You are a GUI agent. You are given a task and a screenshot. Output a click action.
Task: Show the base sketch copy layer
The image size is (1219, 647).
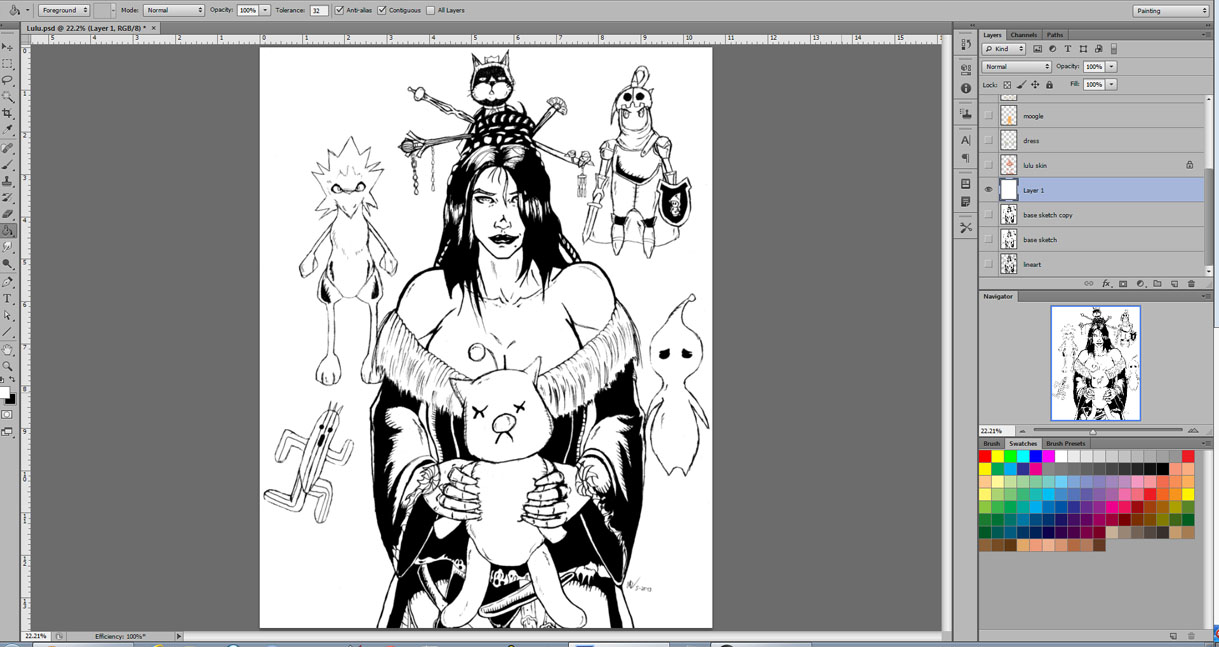(988, 215)
